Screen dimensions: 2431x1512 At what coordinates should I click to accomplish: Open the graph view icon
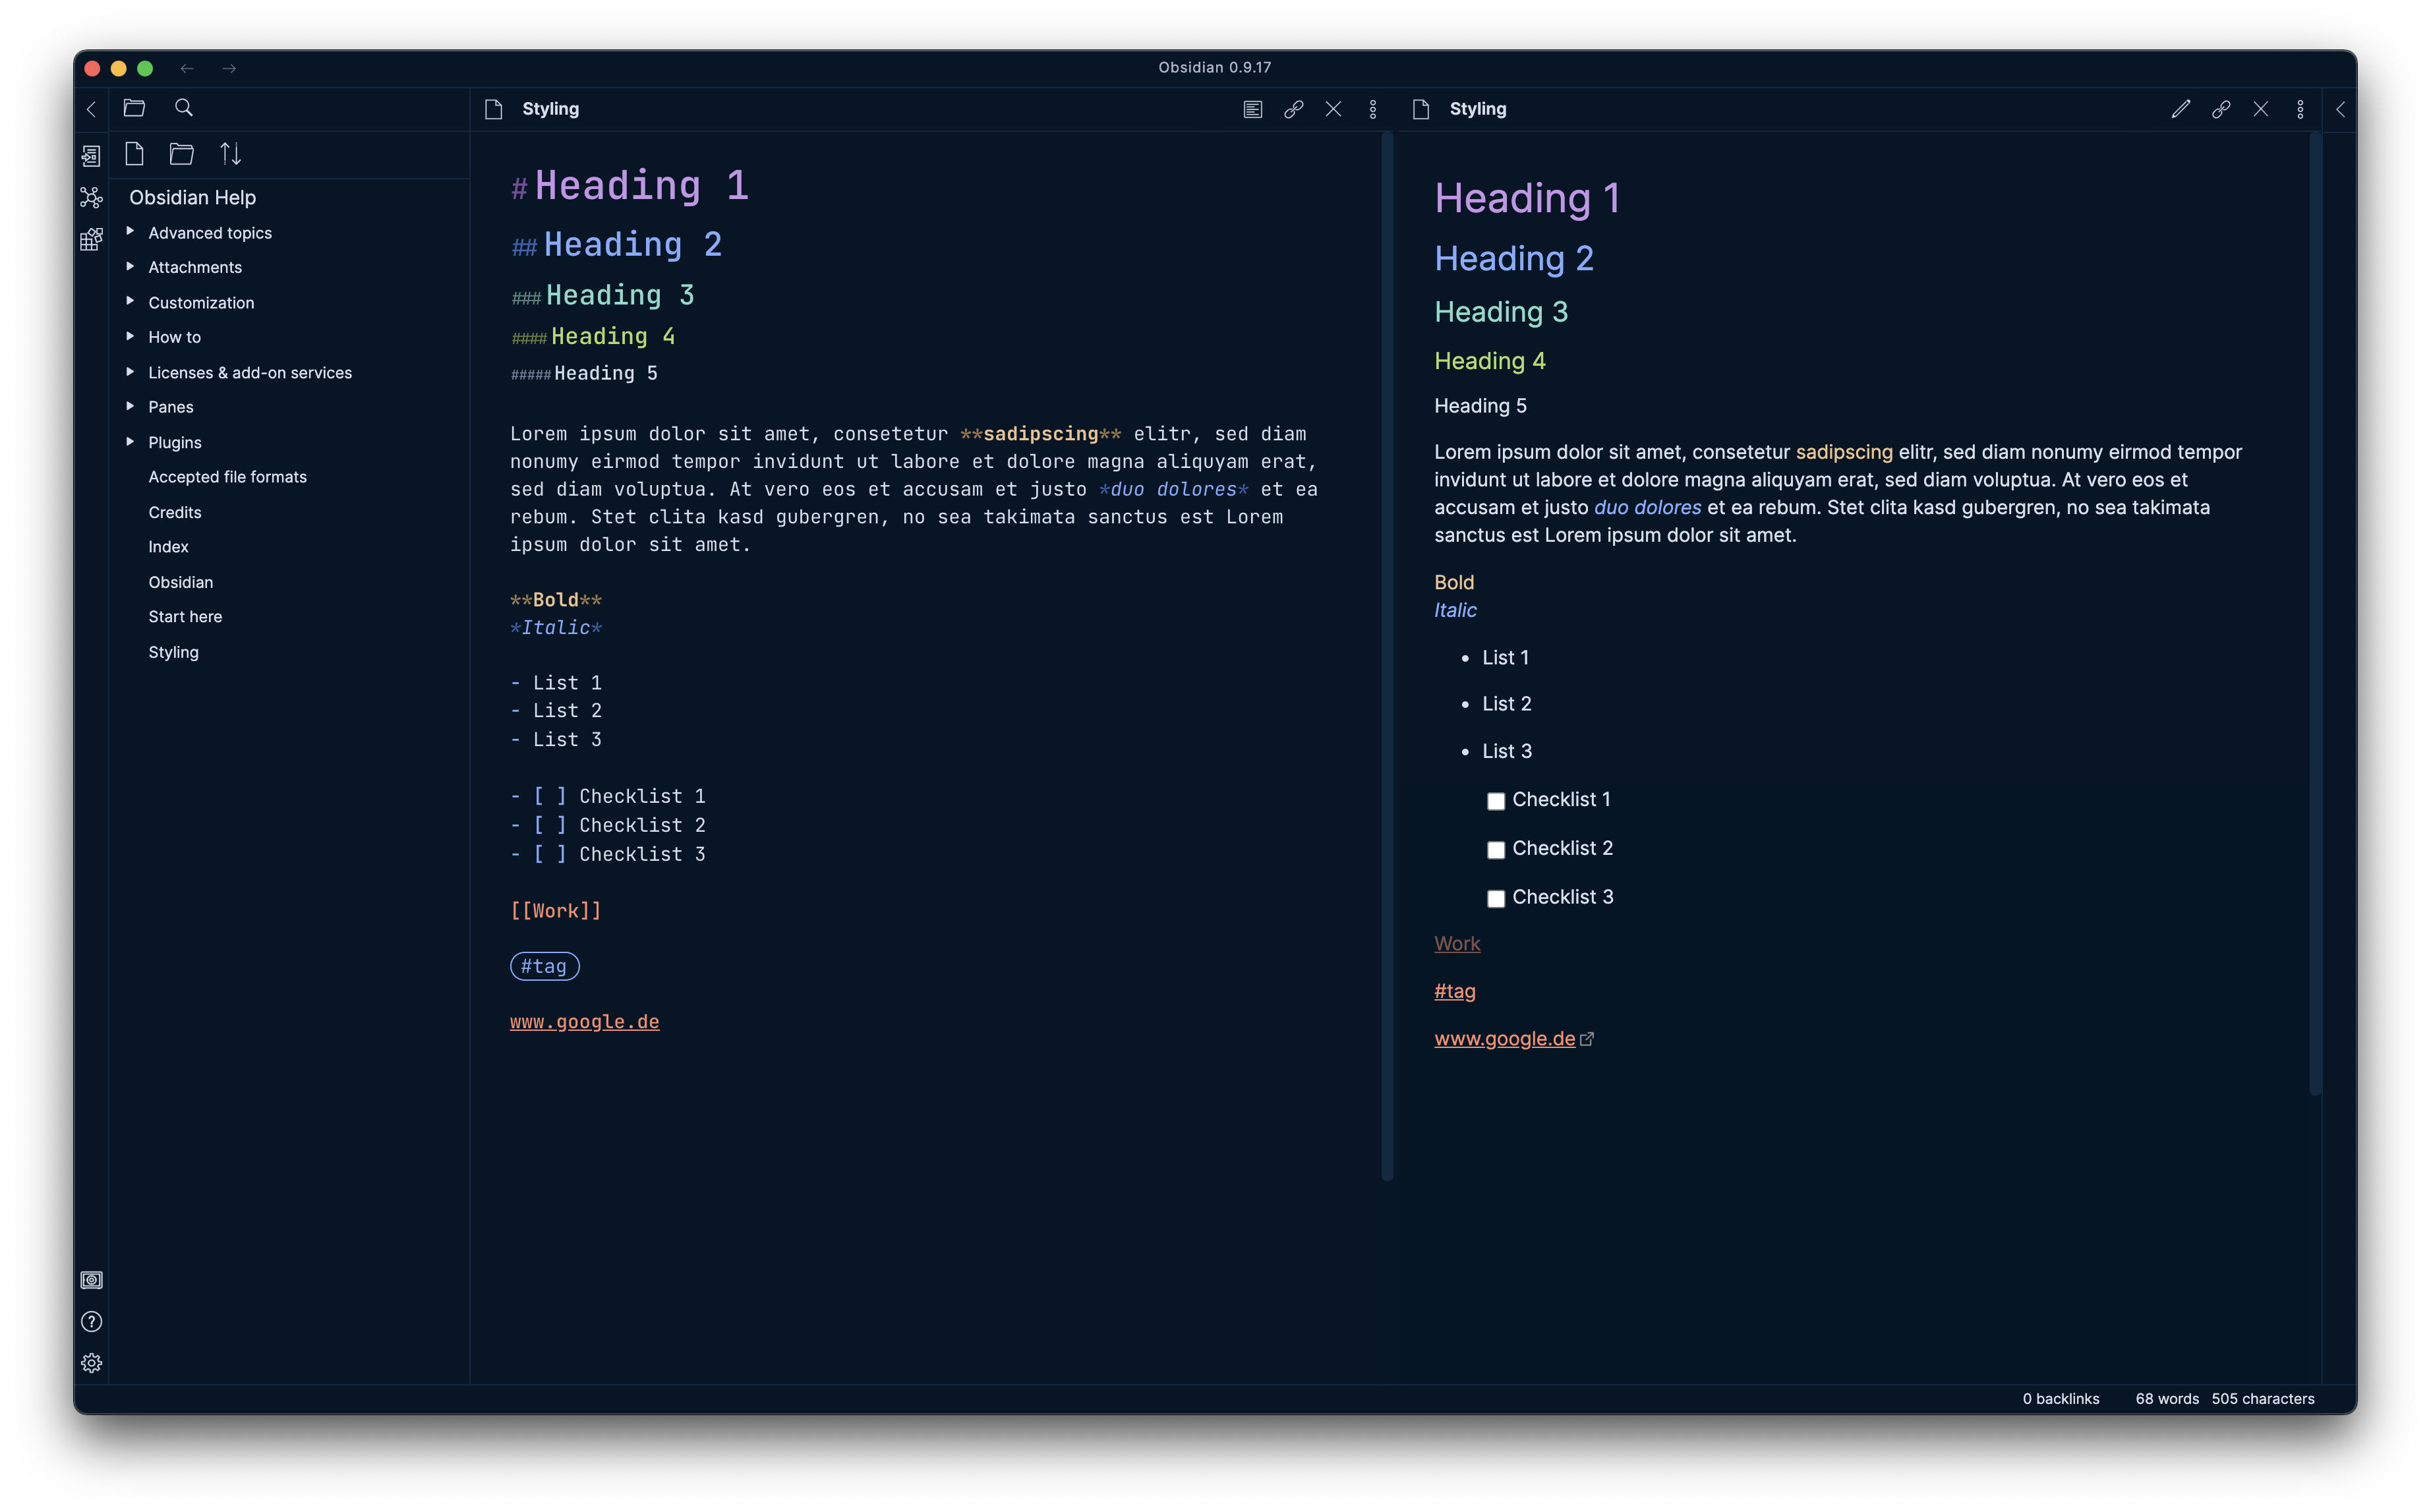pyautogui.click(x=91, y=197)
